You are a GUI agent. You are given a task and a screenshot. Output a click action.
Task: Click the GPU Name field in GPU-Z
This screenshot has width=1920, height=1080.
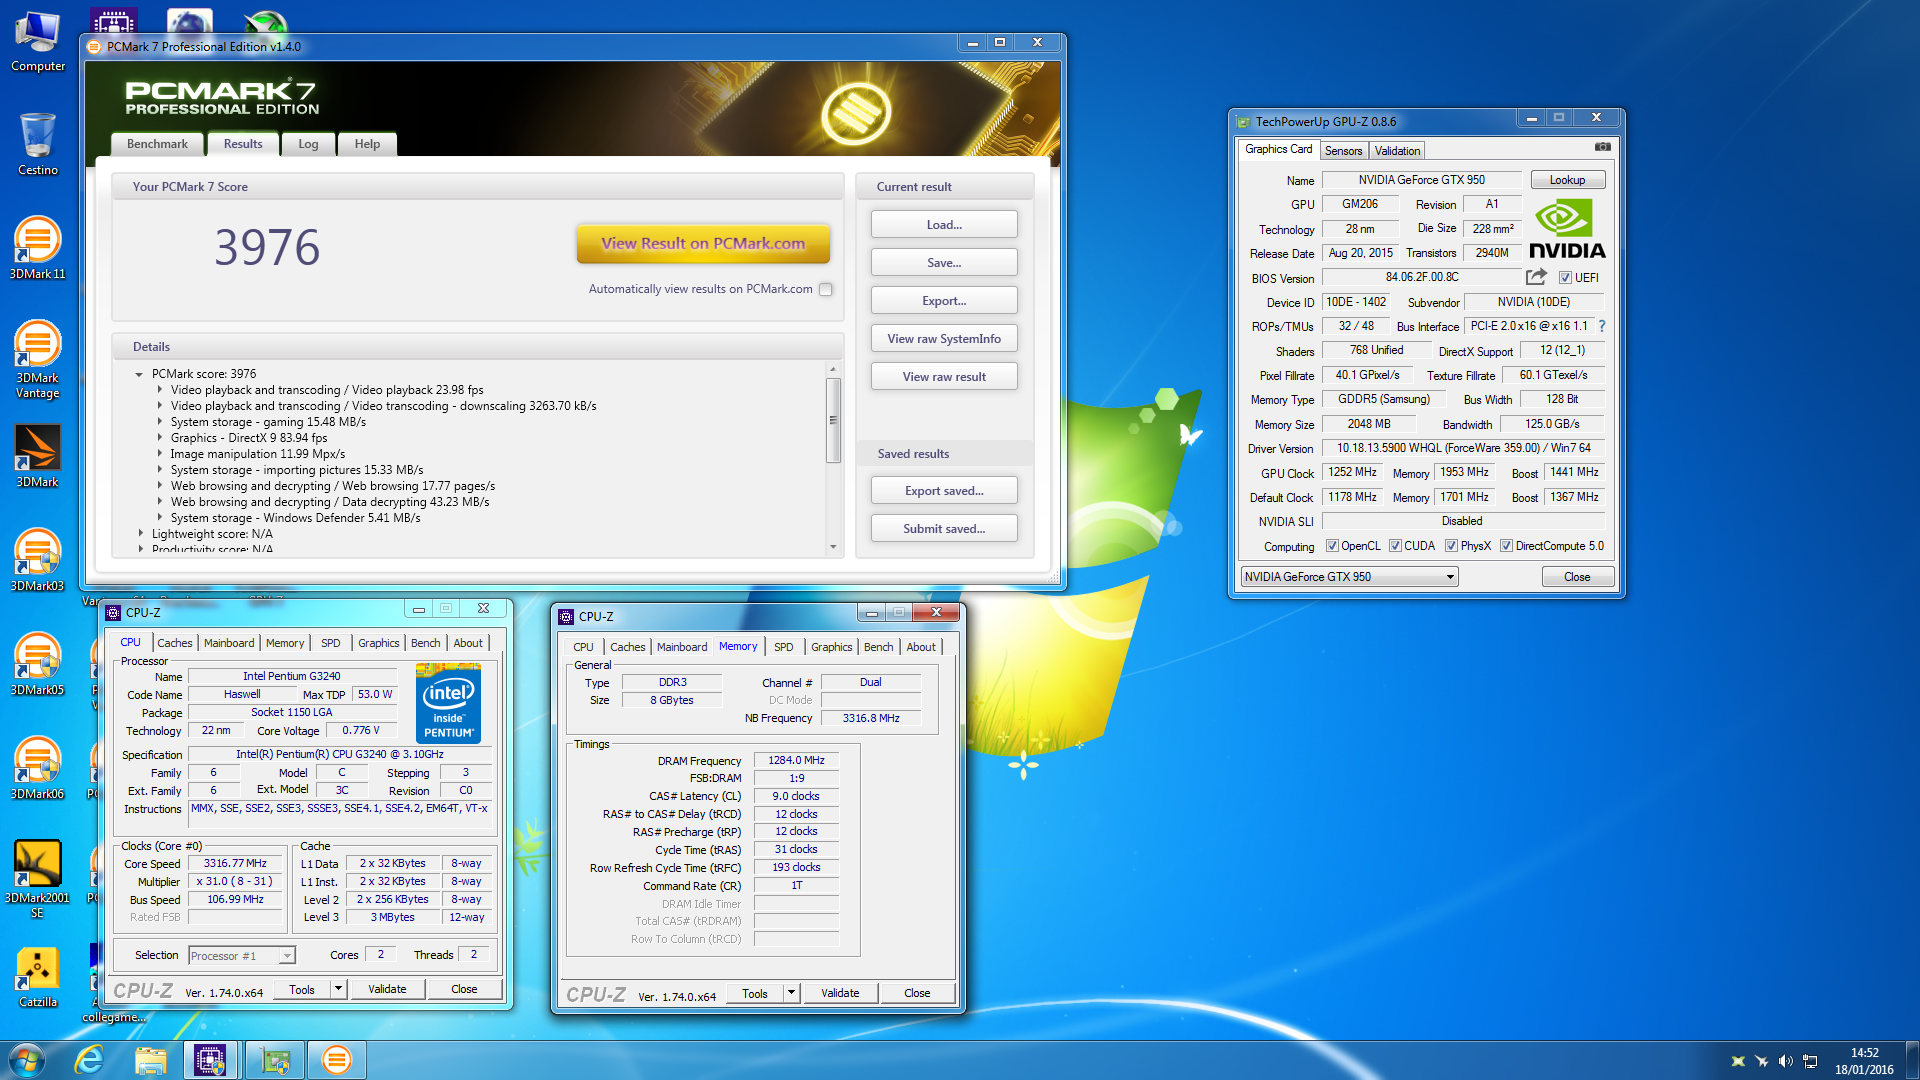click(1421, 180)
